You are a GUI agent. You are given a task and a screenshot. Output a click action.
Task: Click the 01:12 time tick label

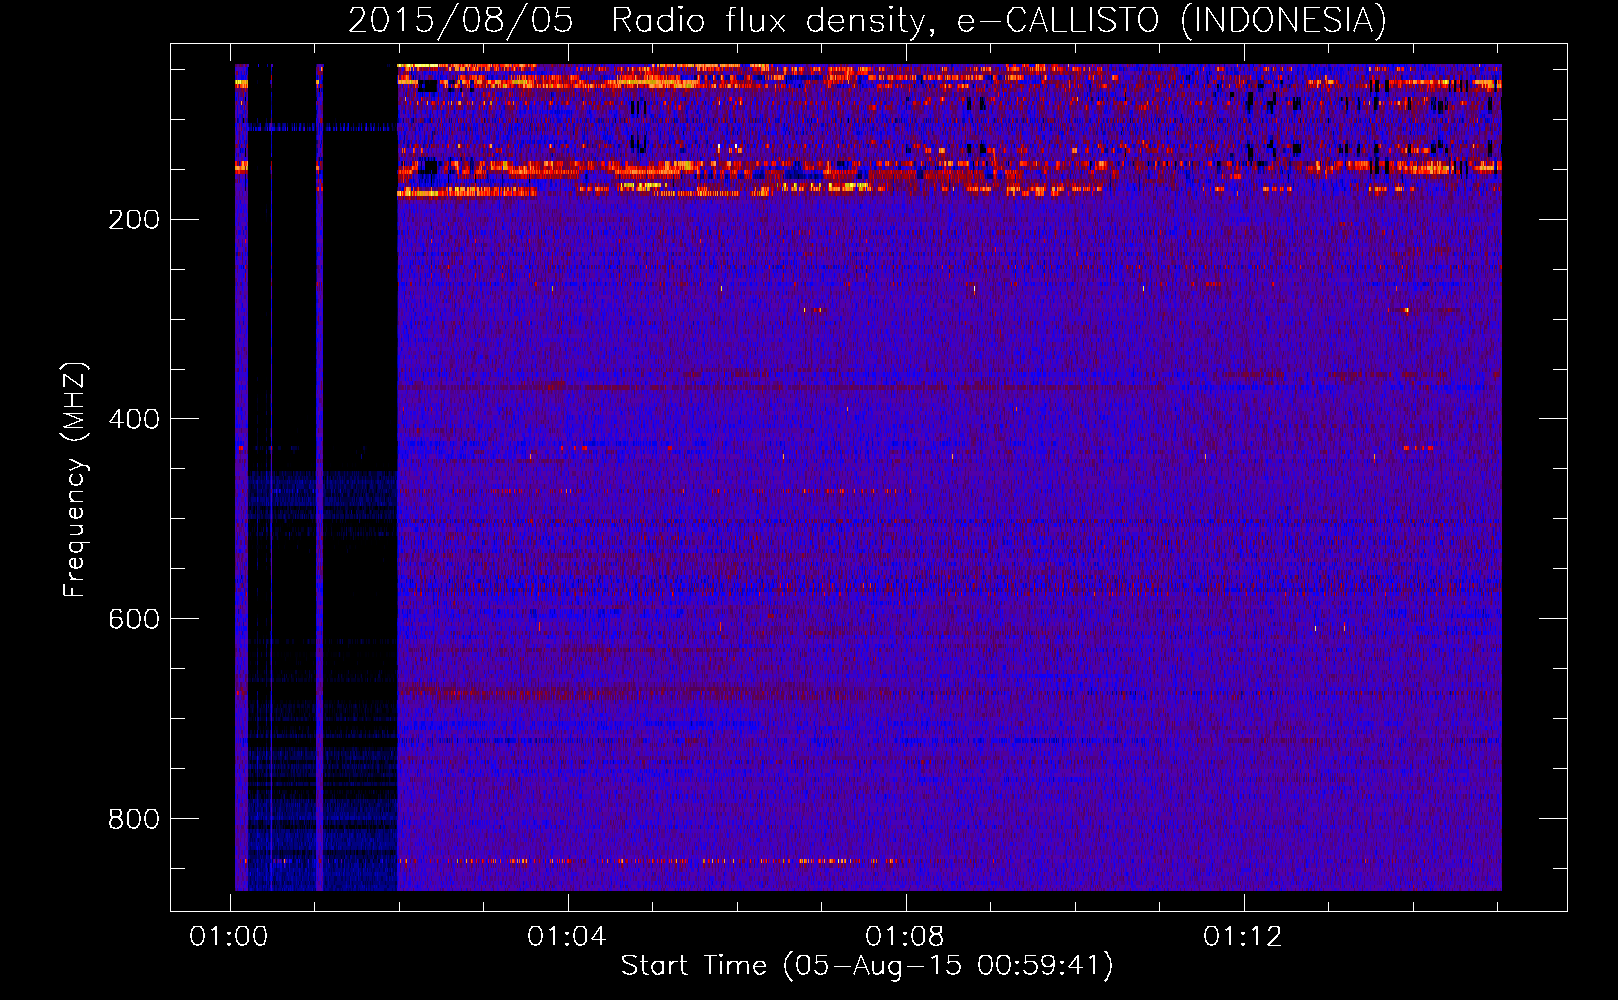click(1243, 937)
